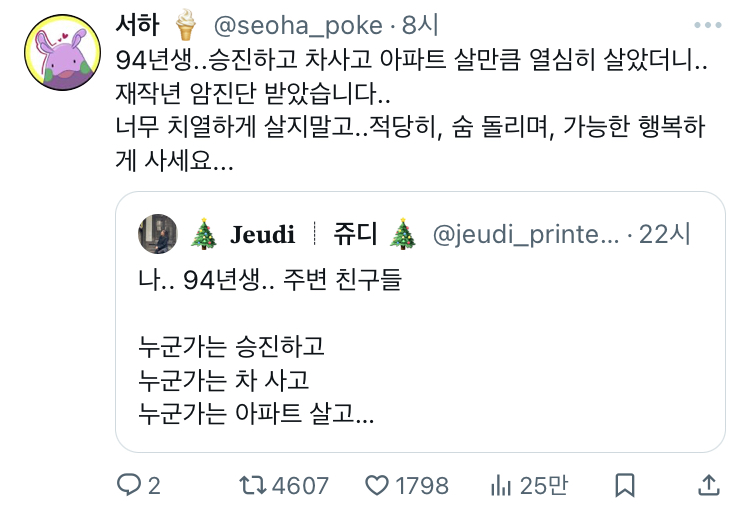Click the display name 서하
750x513 pixels.
click(x=138, y=23)
